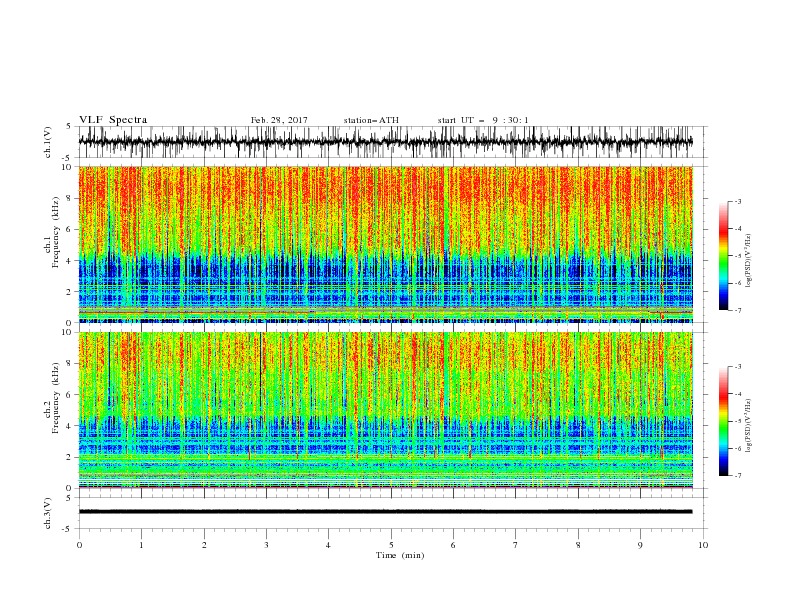Click the upper color bar '-3' label
Image resolution: width=792 pixels, height=612 pixels.
click(x=737, y=201)
